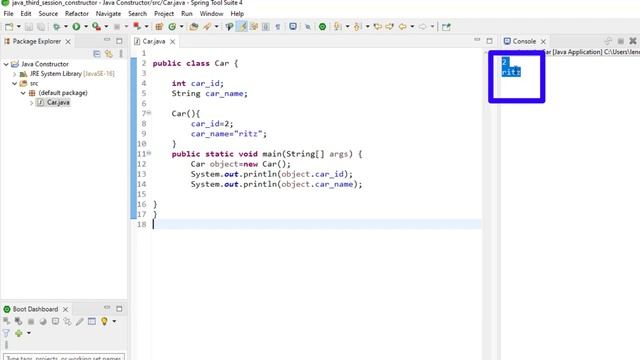Viewport: 640px width, 360px height.
Task: Toggle Show Whitespace Characters pilcrow icon
Action: [x=278, y=27]
